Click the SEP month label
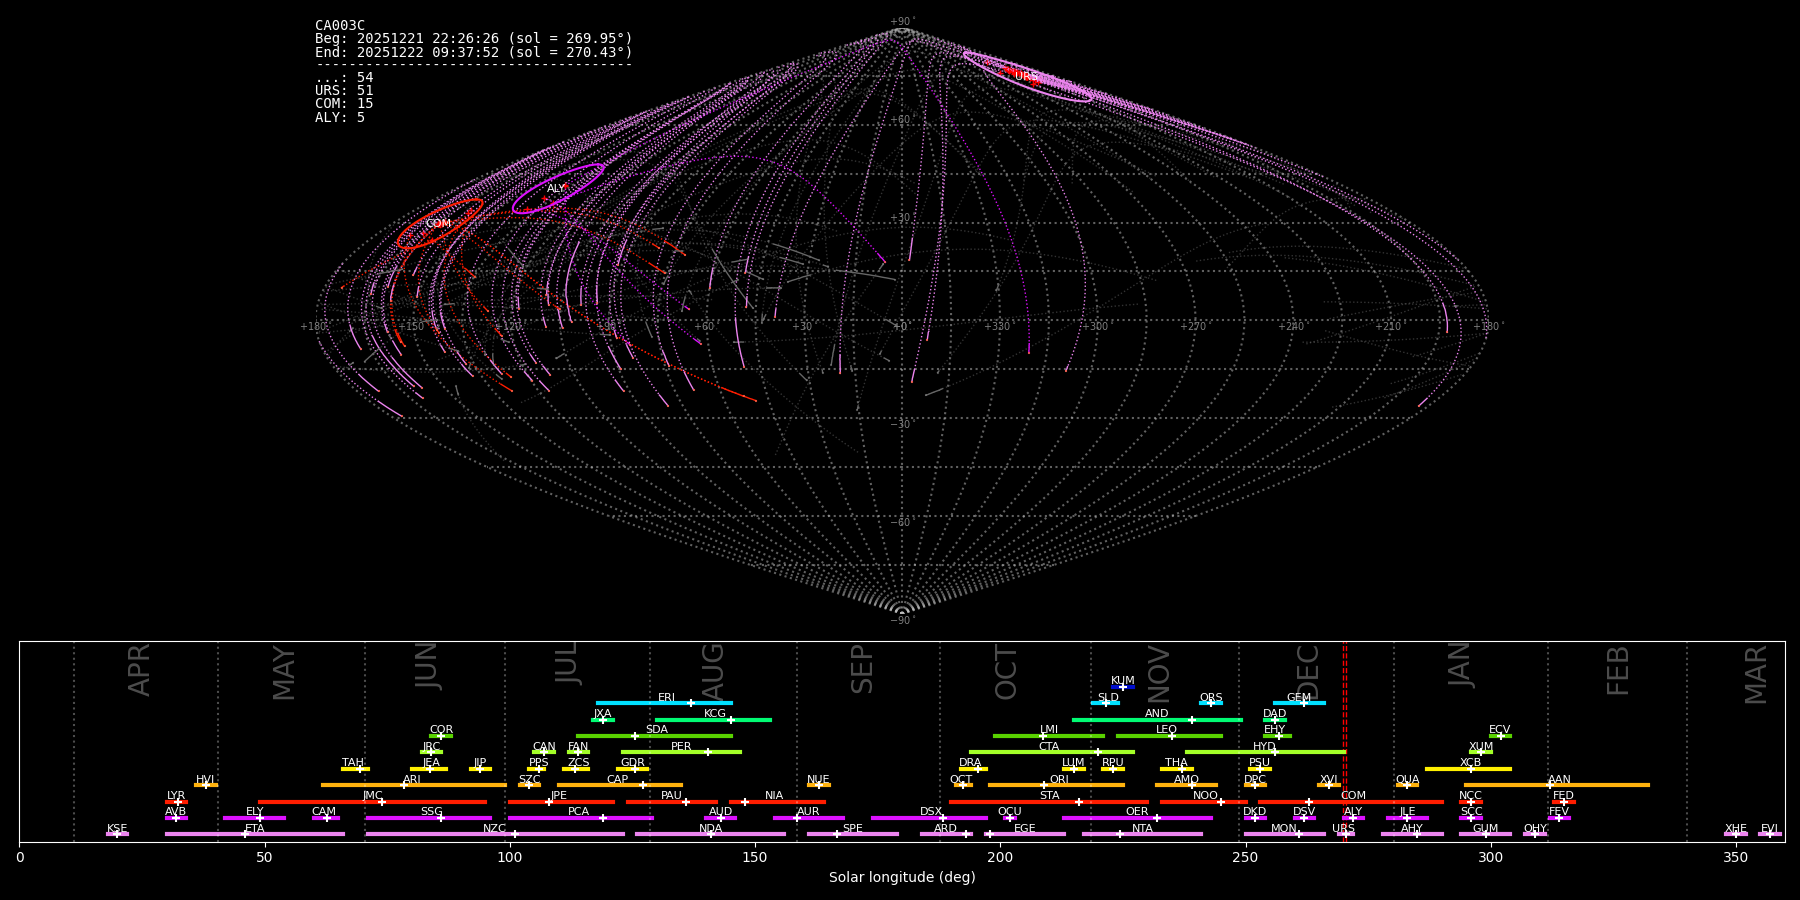Image resolution: width=1800 pixels, height=900 pixels. pyautogui.click(x=862, y=668)
